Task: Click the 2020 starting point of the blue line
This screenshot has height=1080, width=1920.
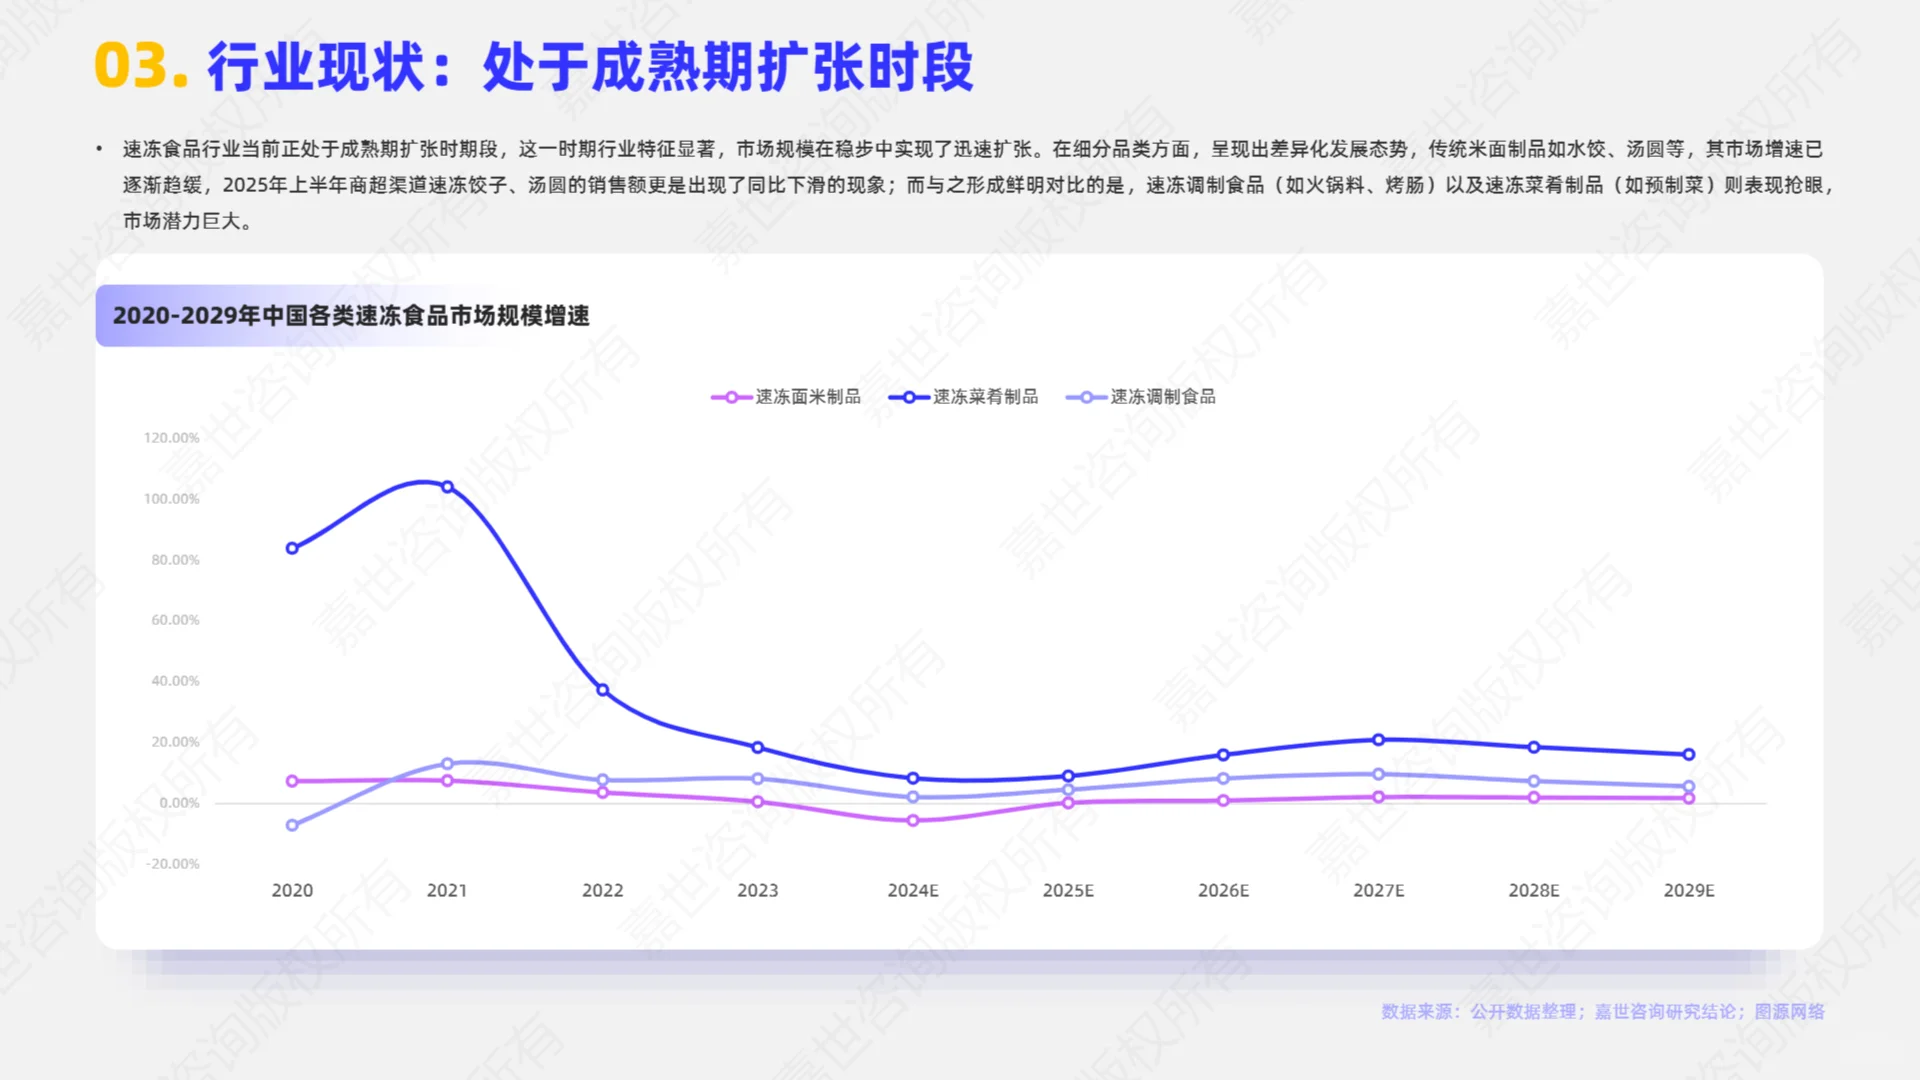Action: point(292,547)
